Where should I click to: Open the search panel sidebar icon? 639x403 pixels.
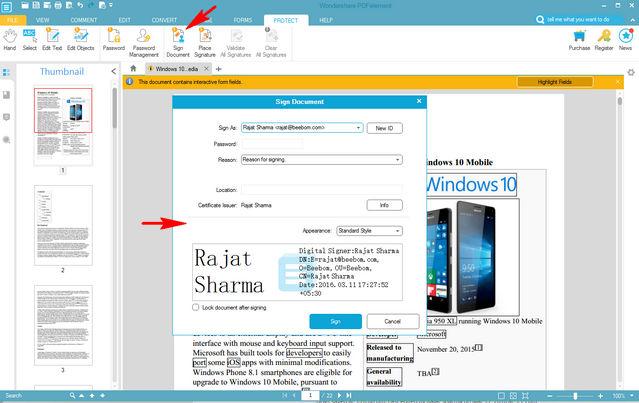click(6, 140)
